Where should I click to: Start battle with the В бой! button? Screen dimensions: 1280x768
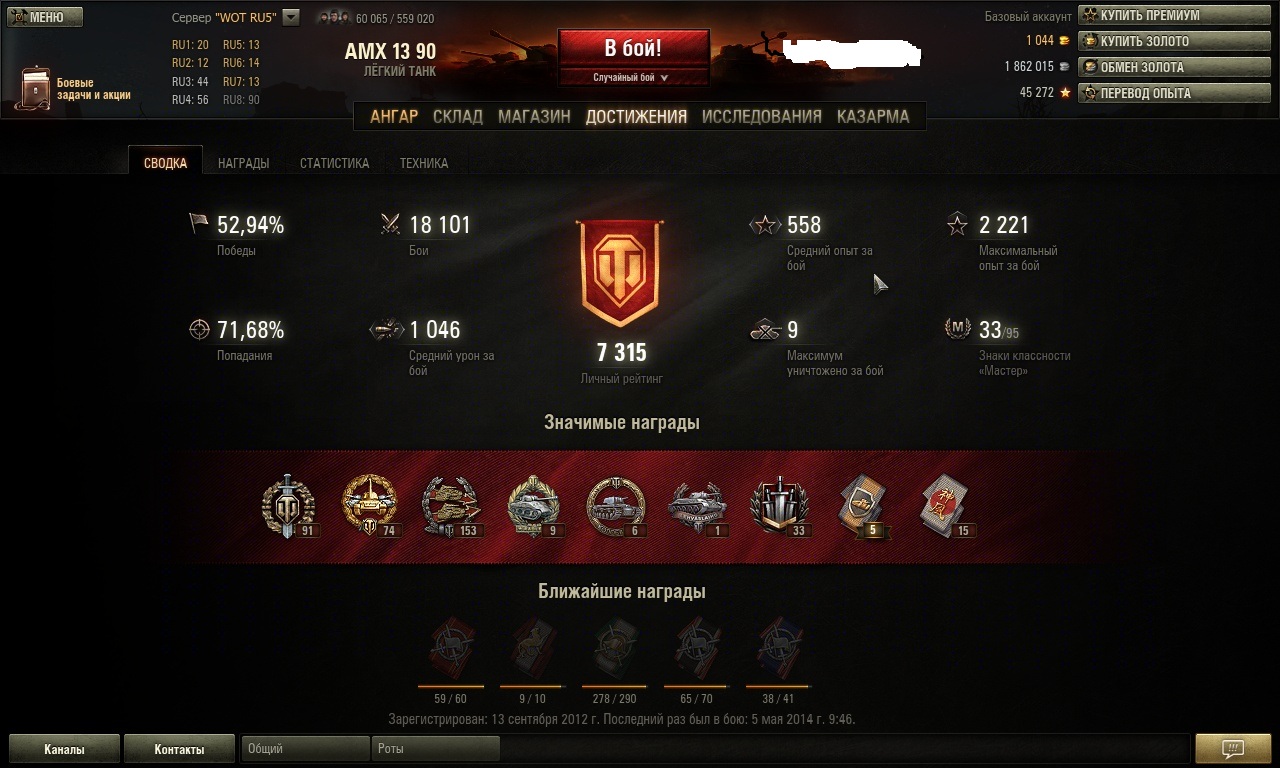[633, 48]
